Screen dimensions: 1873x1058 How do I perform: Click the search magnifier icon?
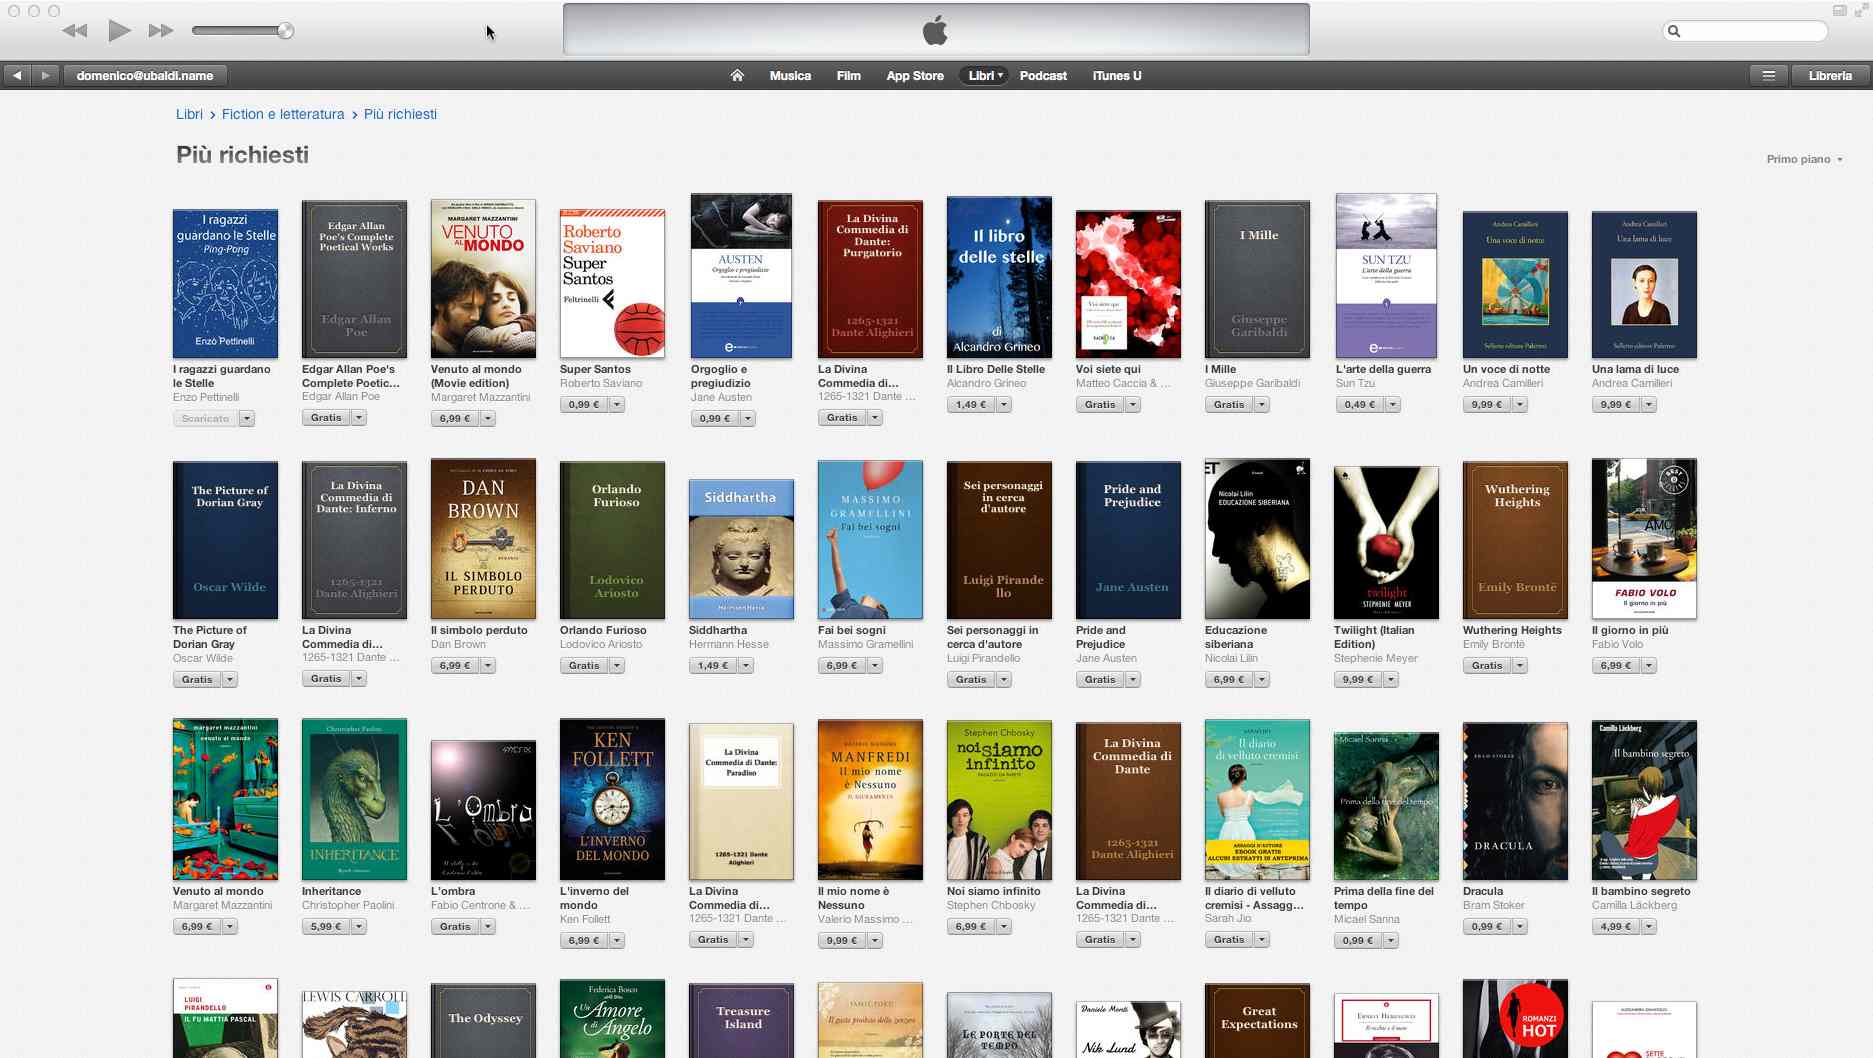(x=1674, y=31)
